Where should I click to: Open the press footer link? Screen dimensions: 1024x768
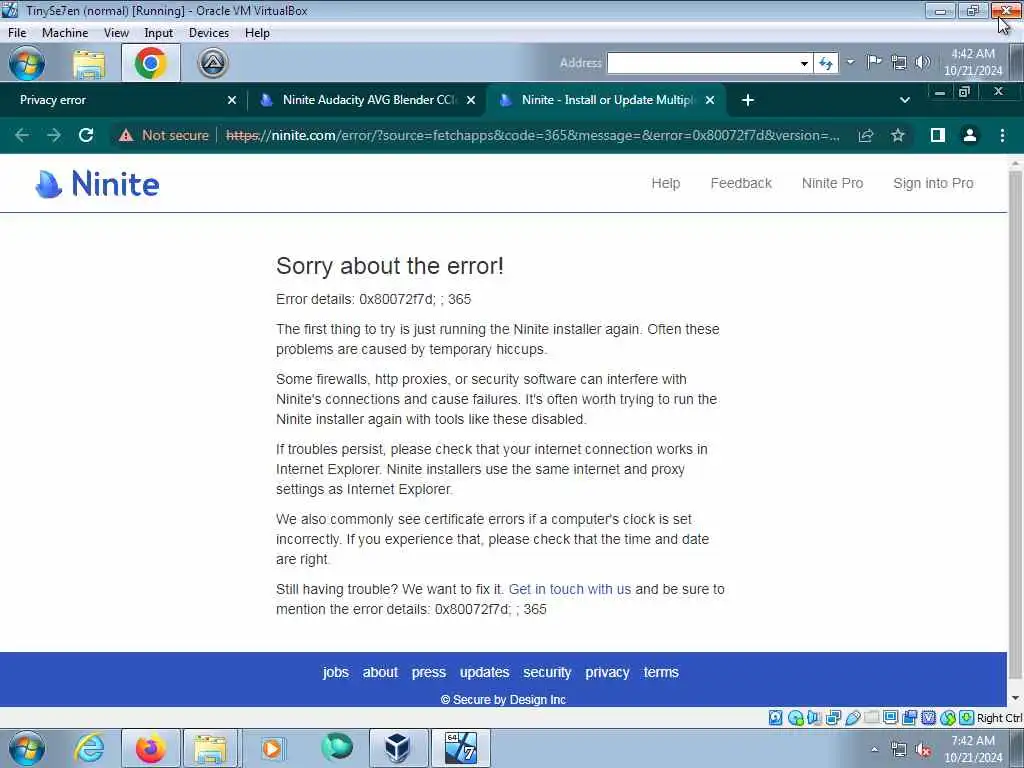coord(428,673)
